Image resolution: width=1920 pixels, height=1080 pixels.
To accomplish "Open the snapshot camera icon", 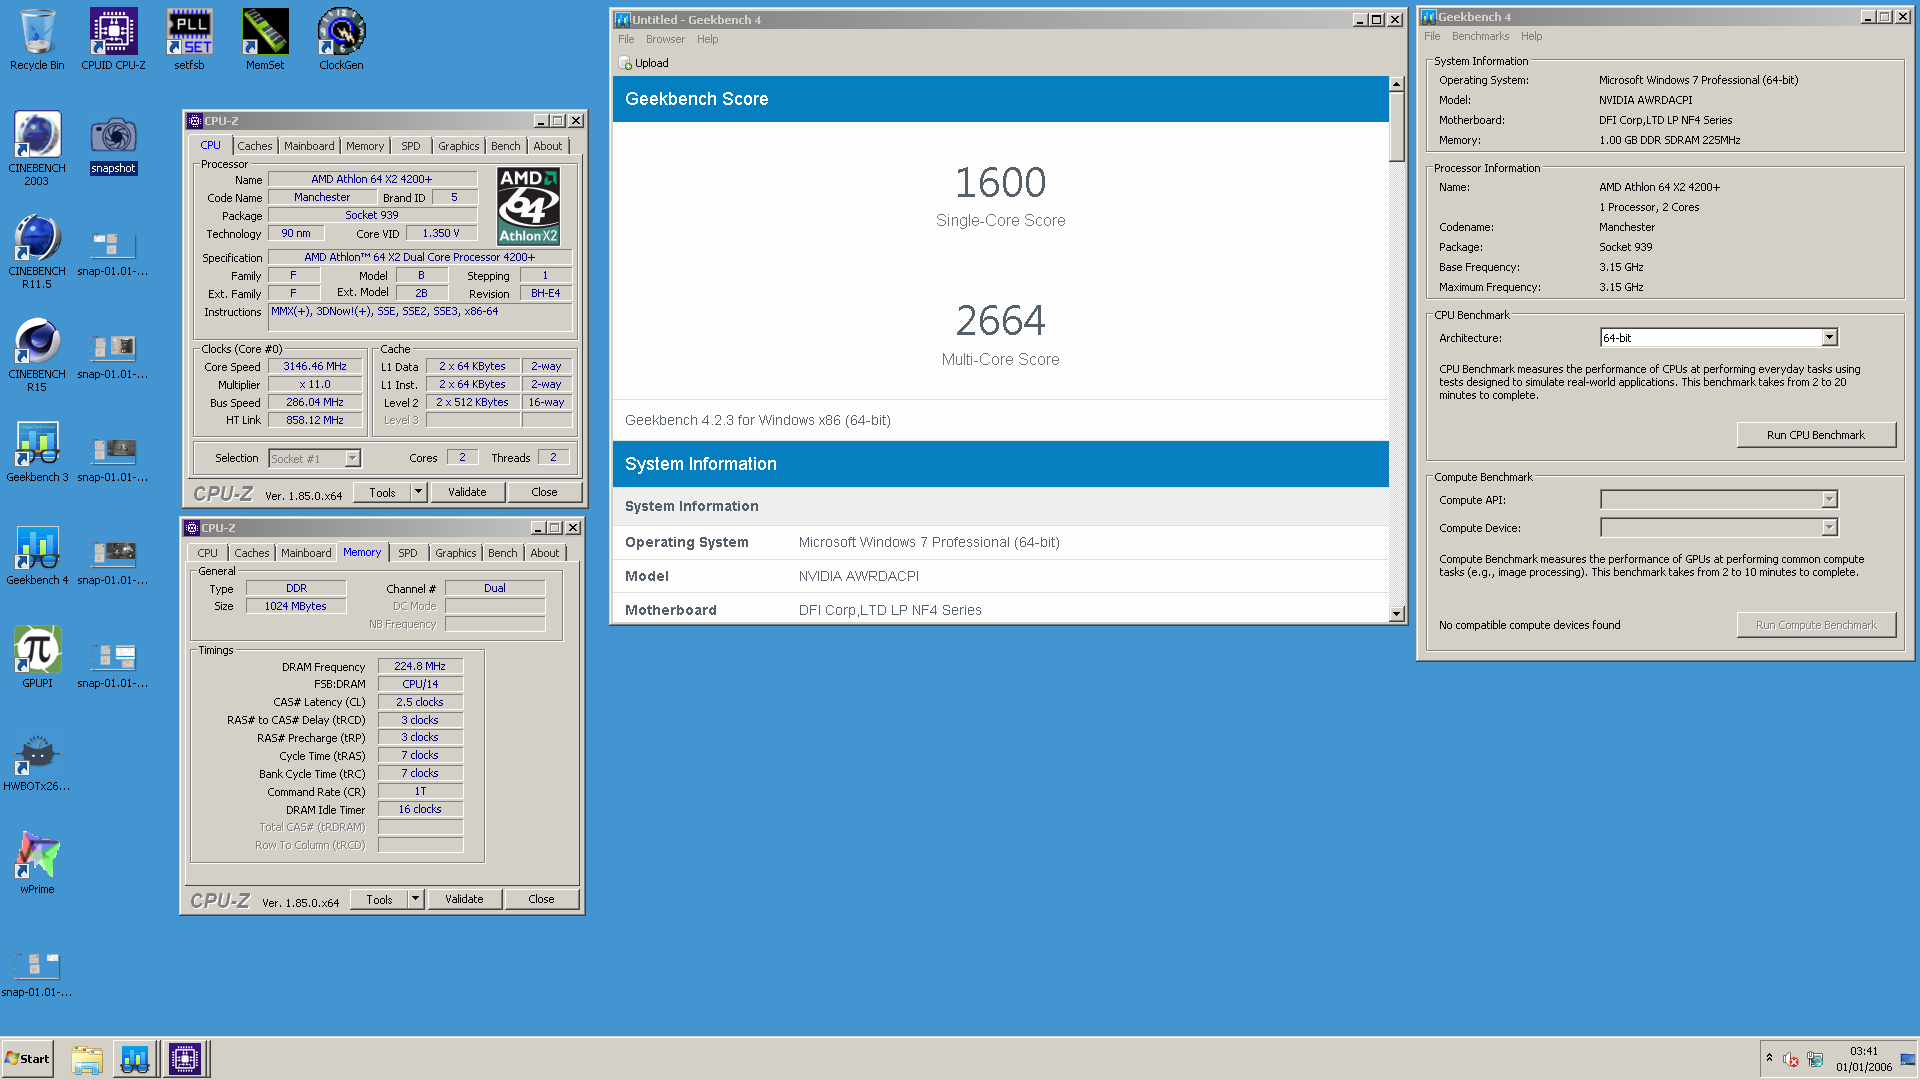I will coord(113,145).
